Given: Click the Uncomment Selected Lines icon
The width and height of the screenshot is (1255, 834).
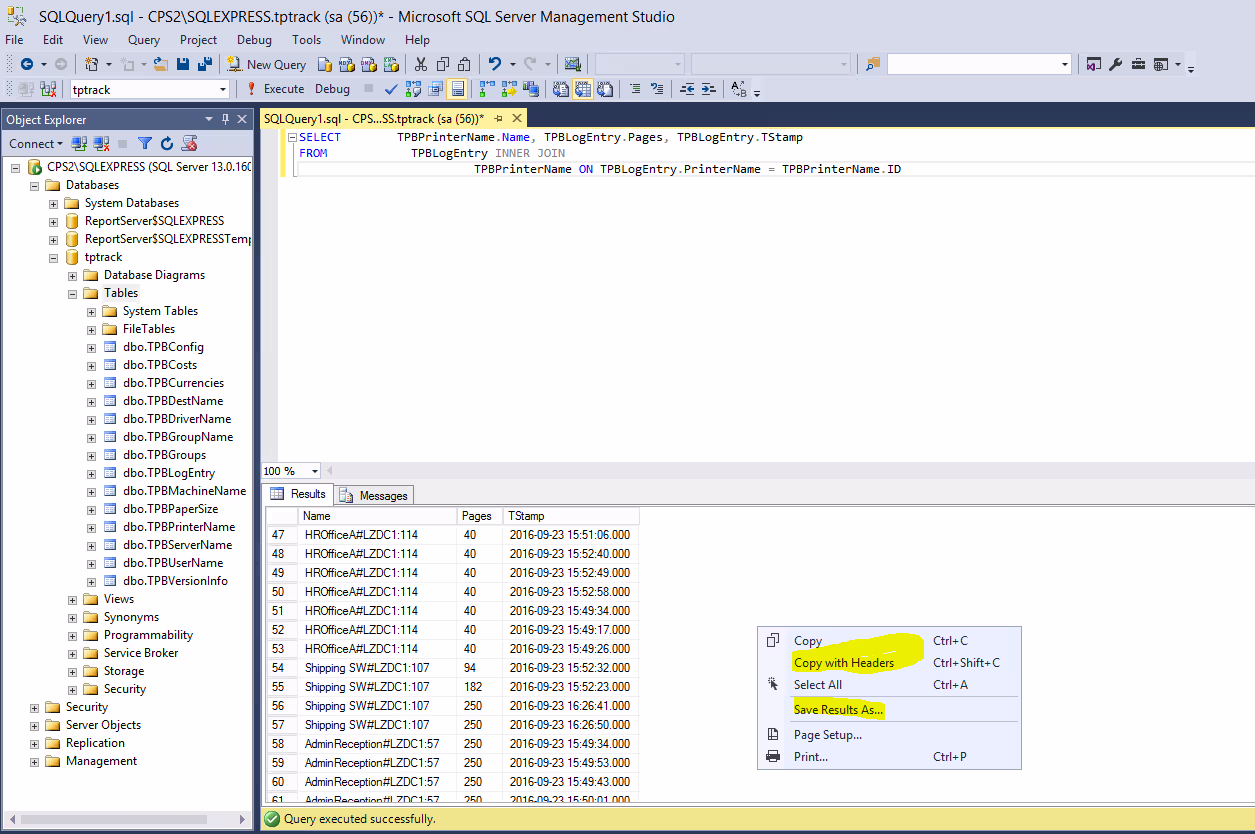Looking at the screenshot, I should coord(656,89).
